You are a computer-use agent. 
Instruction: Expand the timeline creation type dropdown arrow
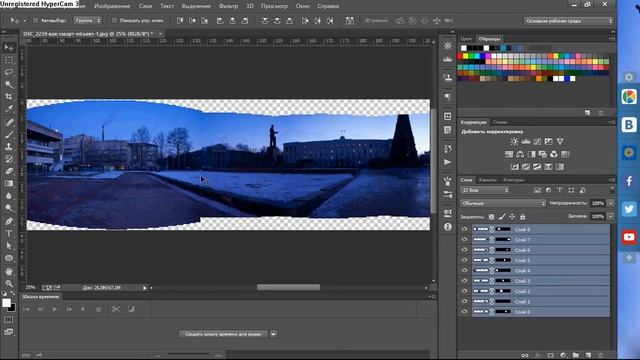pos(273,334)
